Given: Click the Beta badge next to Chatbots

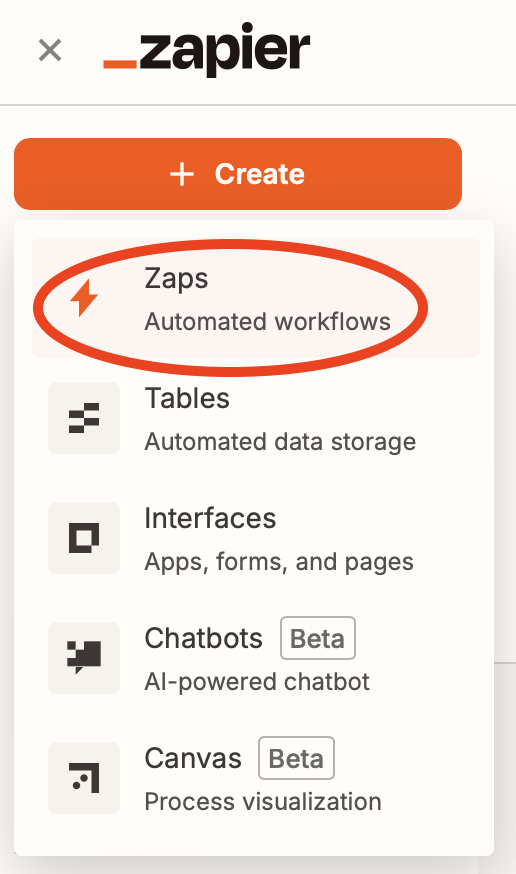Looking at the screenshot, I should click(318, 638).
